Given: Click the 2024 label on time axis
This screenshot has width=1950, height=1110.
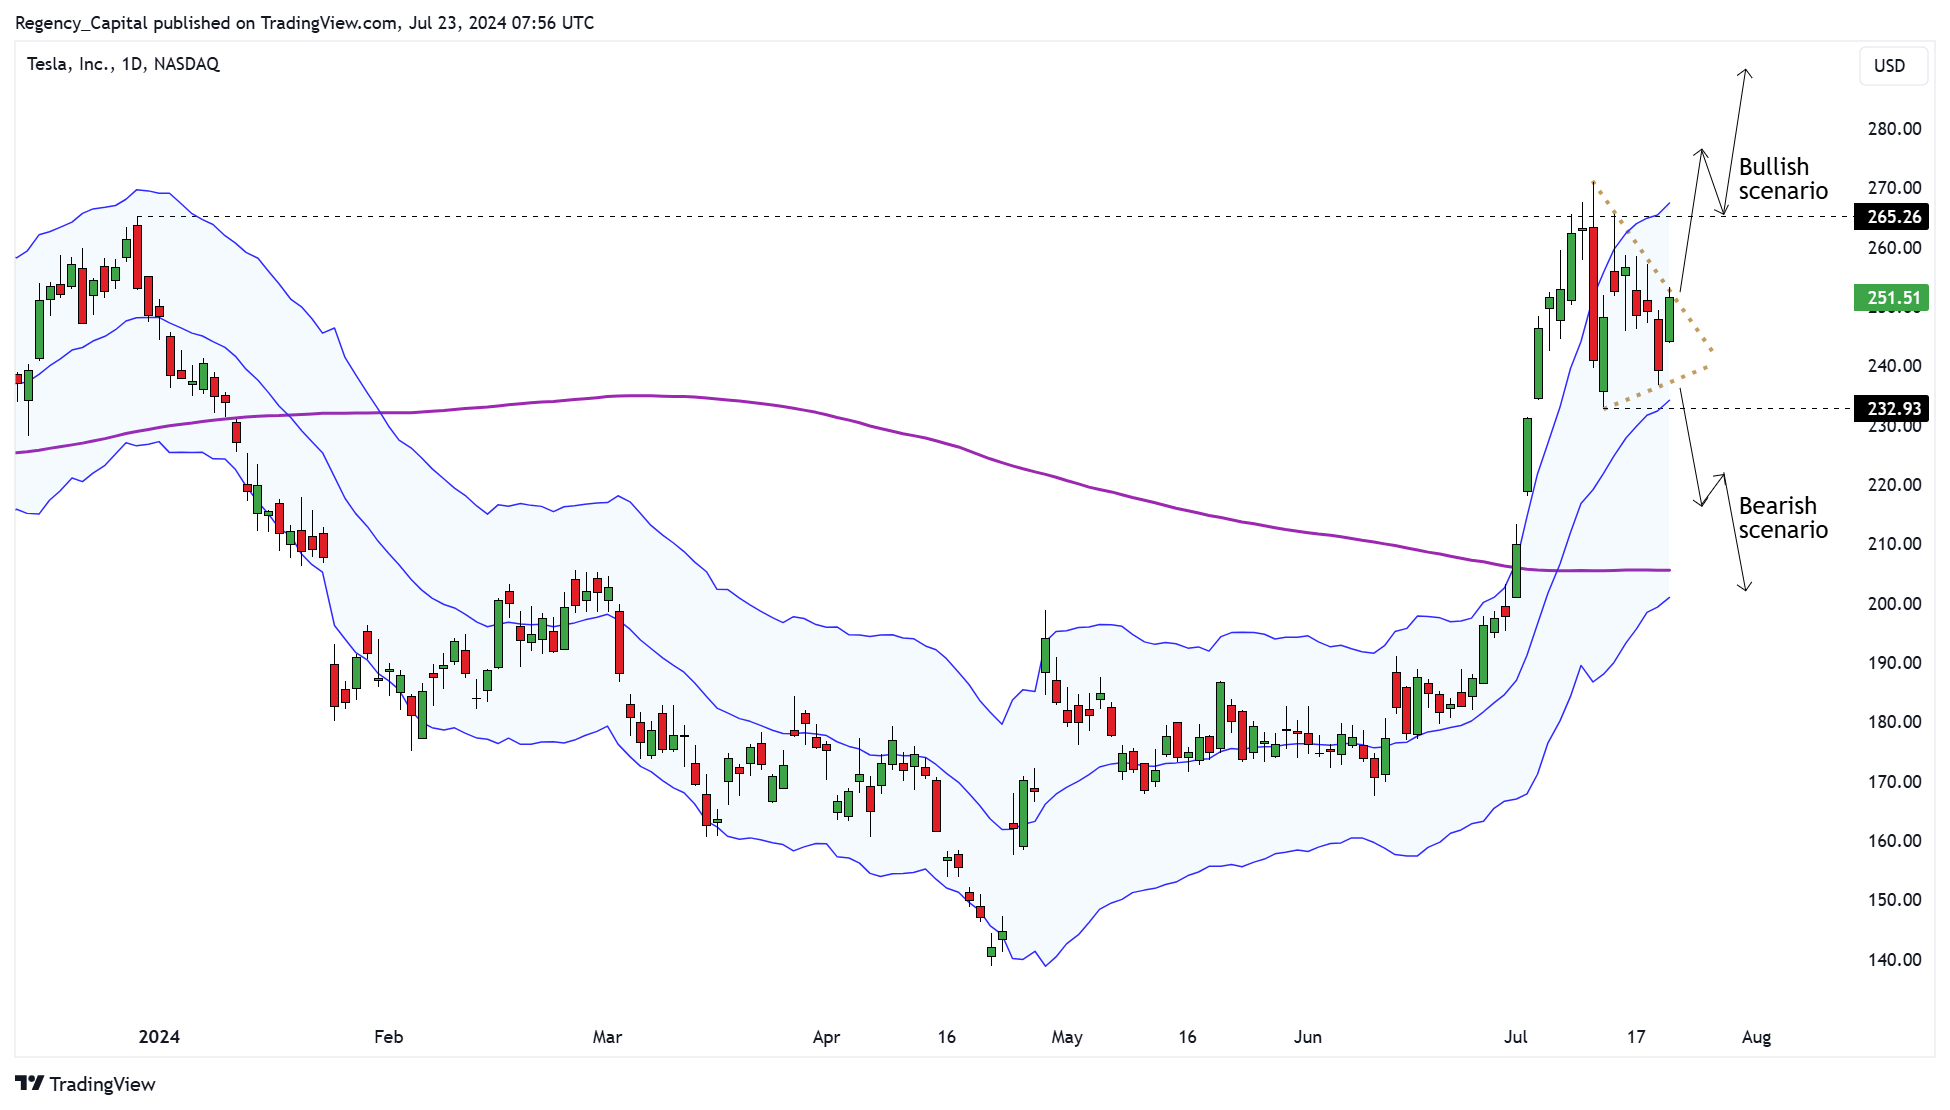Looking at the screenshot, I should (159, 1037).
